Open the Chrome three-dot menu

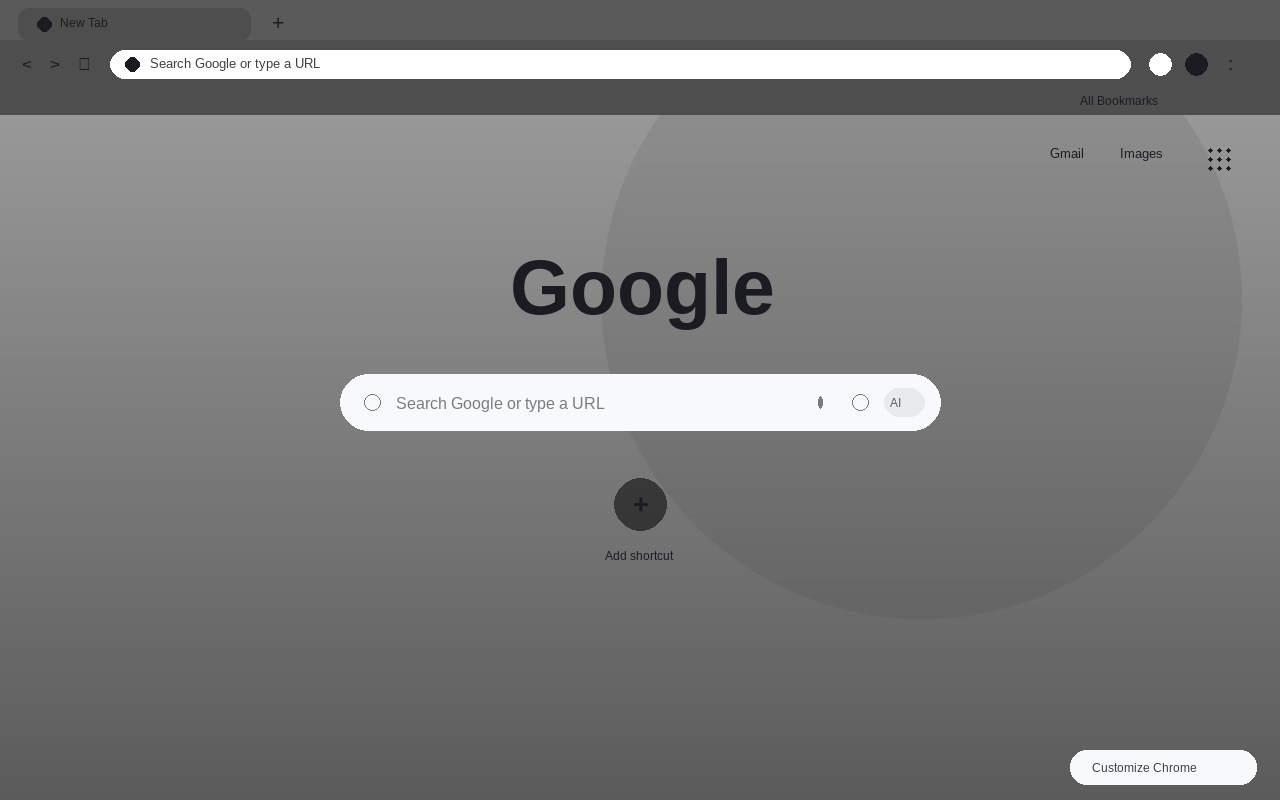pyautogui.click(x=1230, y=65)
